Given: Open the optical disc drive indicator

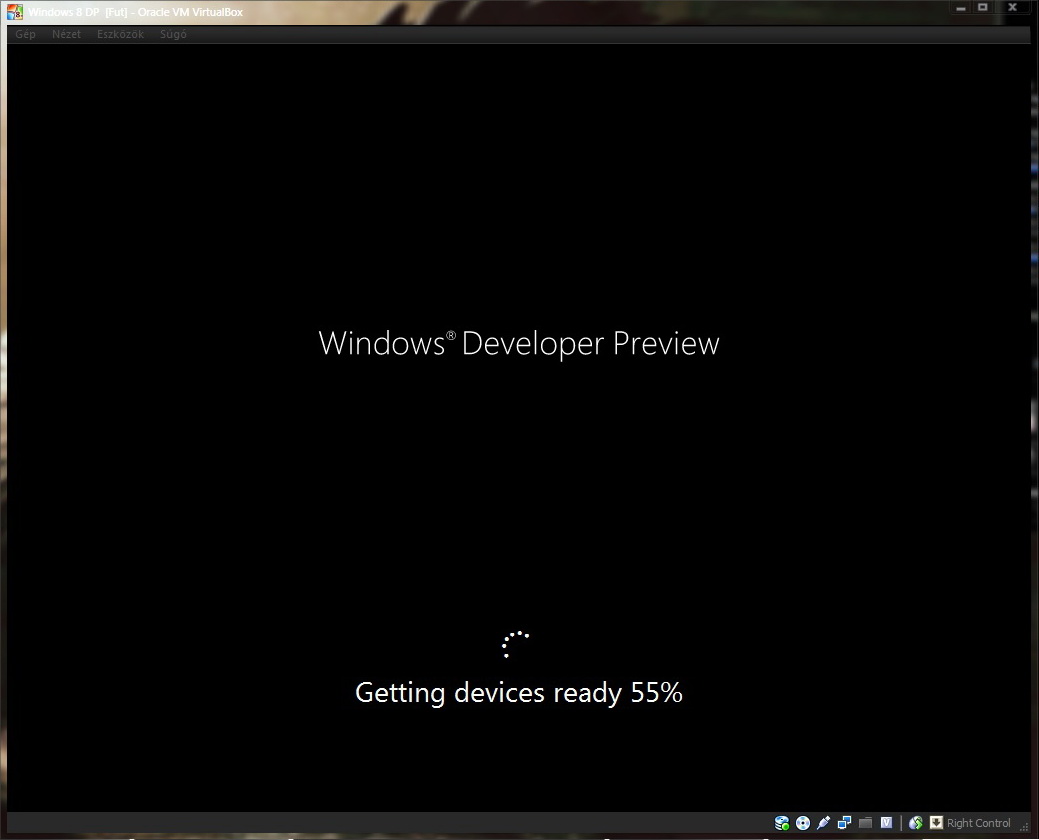Looking at the screenshot, I should point(803,823).
